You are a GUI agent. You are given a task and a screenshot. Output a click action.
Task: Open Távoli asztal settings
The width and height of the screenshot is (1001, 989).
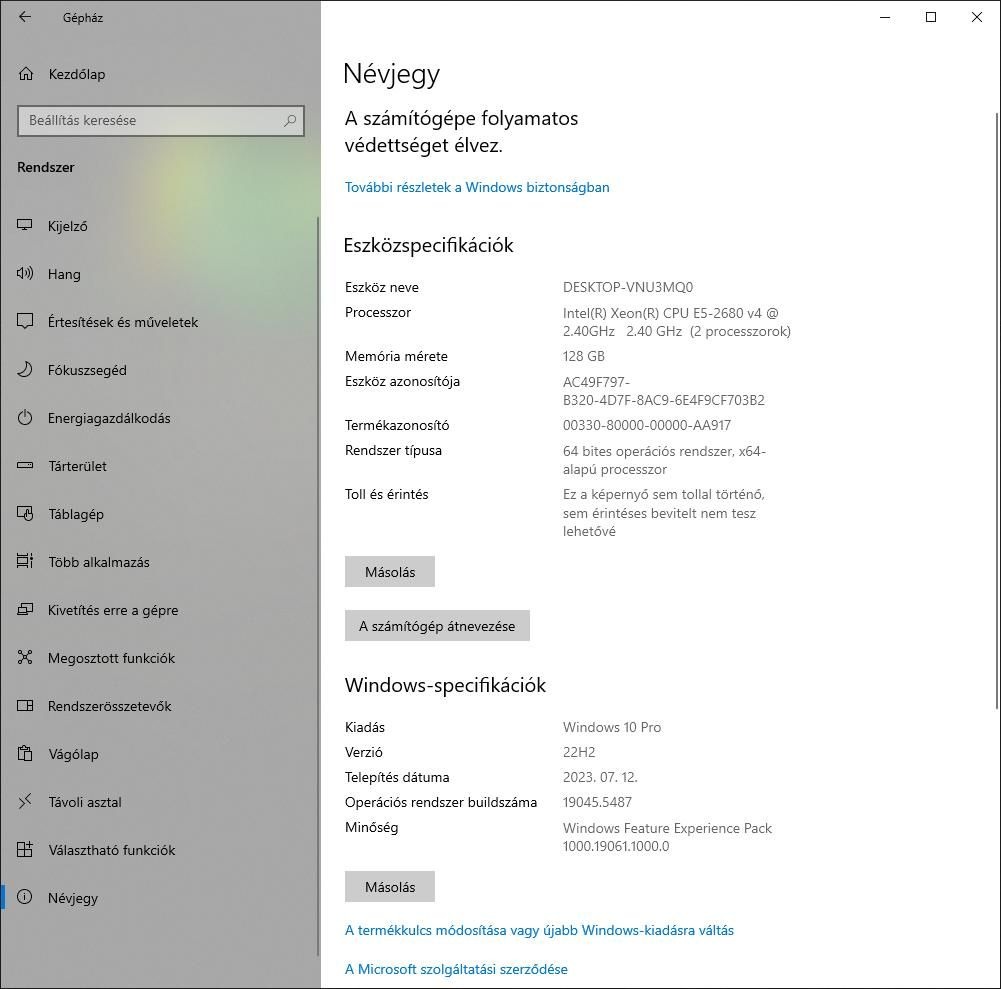tap(160, 802)
